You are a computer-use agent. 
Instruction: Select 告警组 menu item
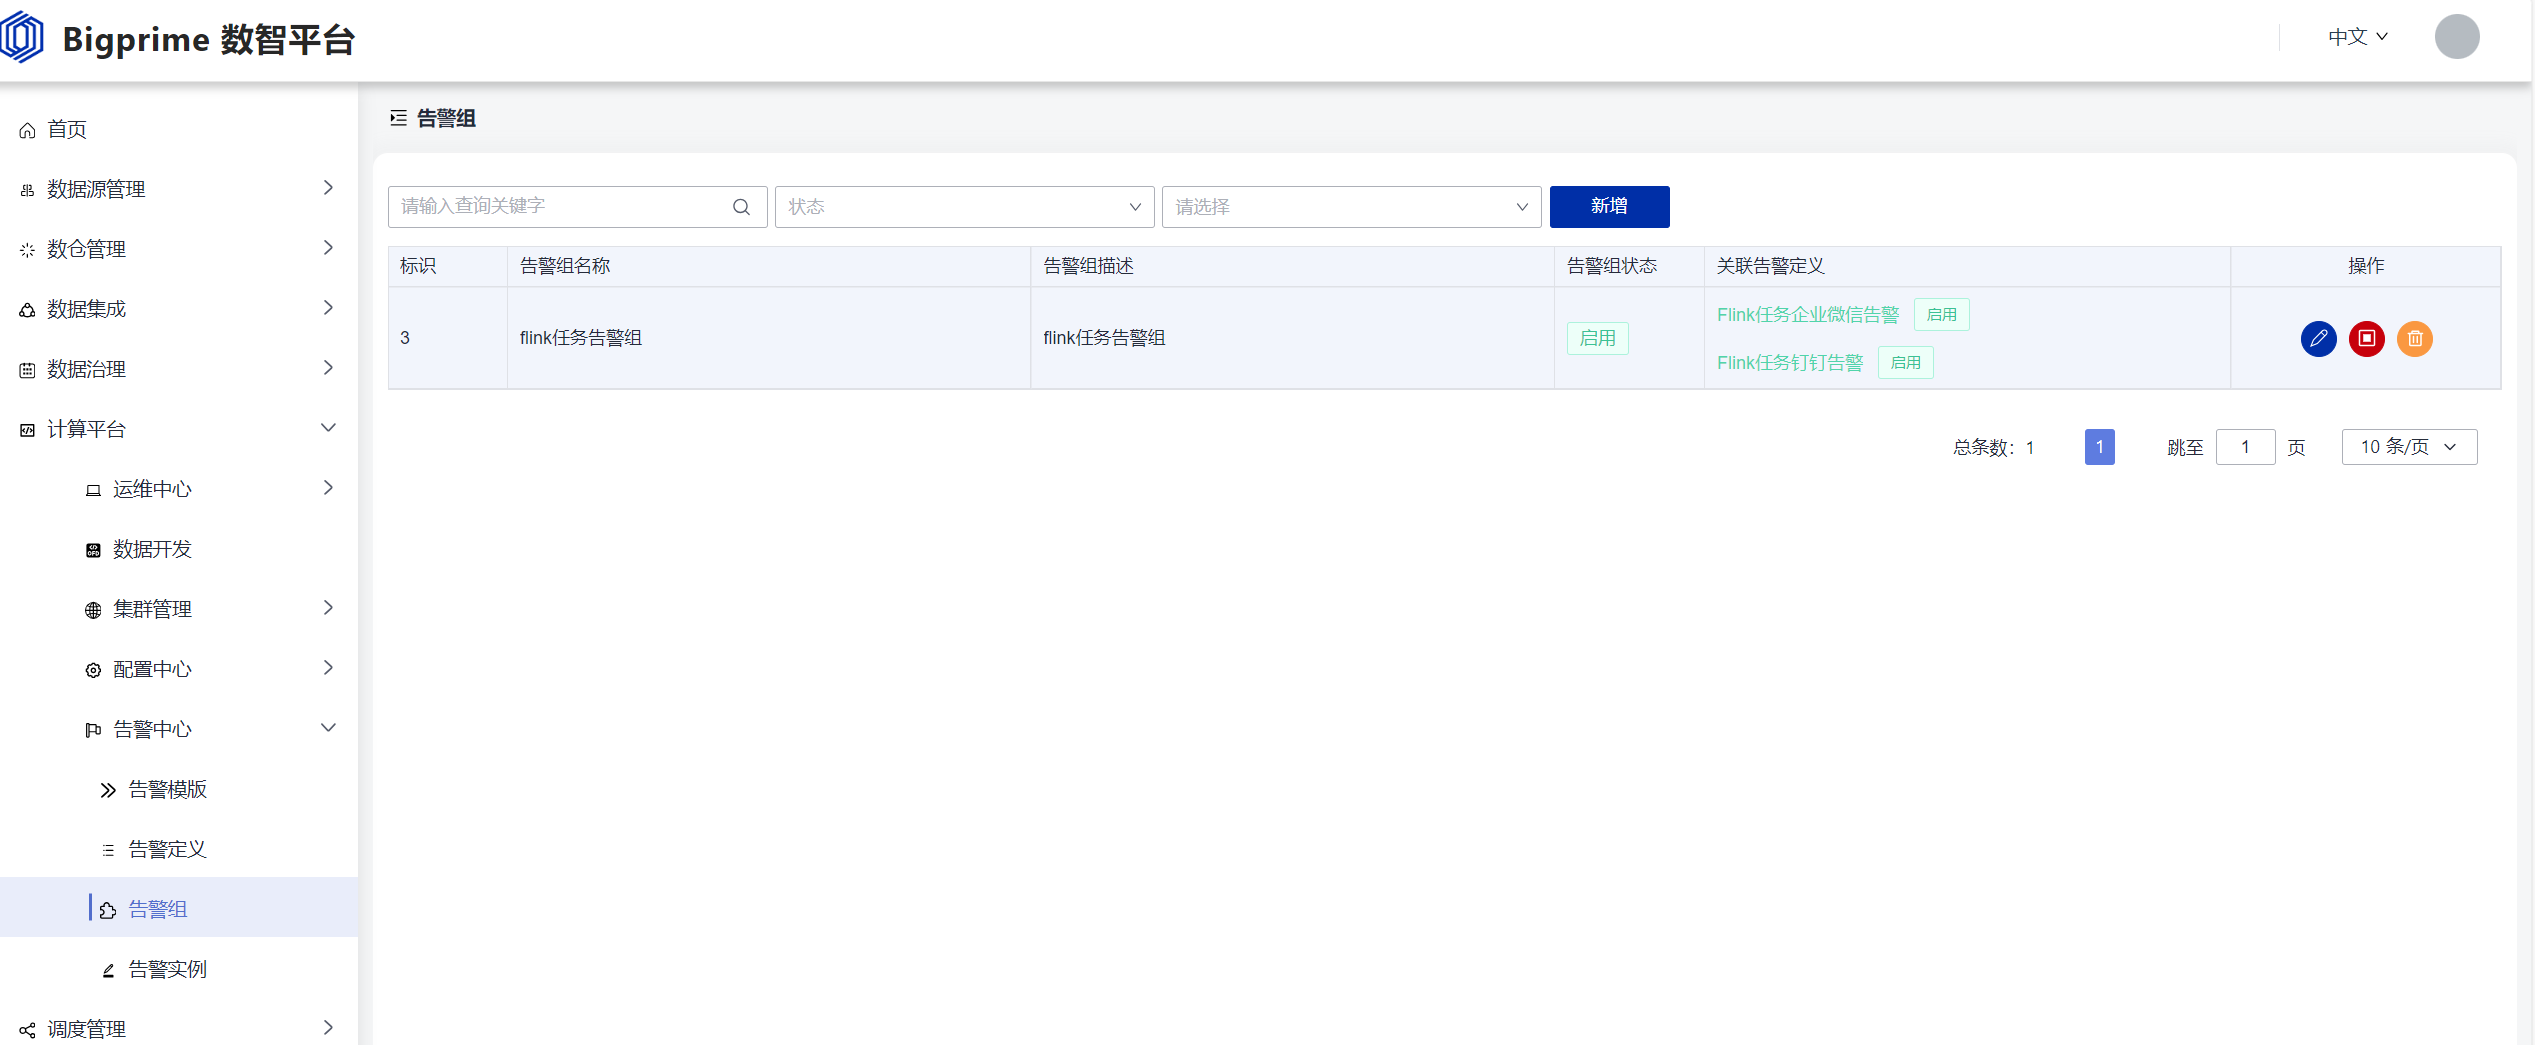tap(179, 908)
